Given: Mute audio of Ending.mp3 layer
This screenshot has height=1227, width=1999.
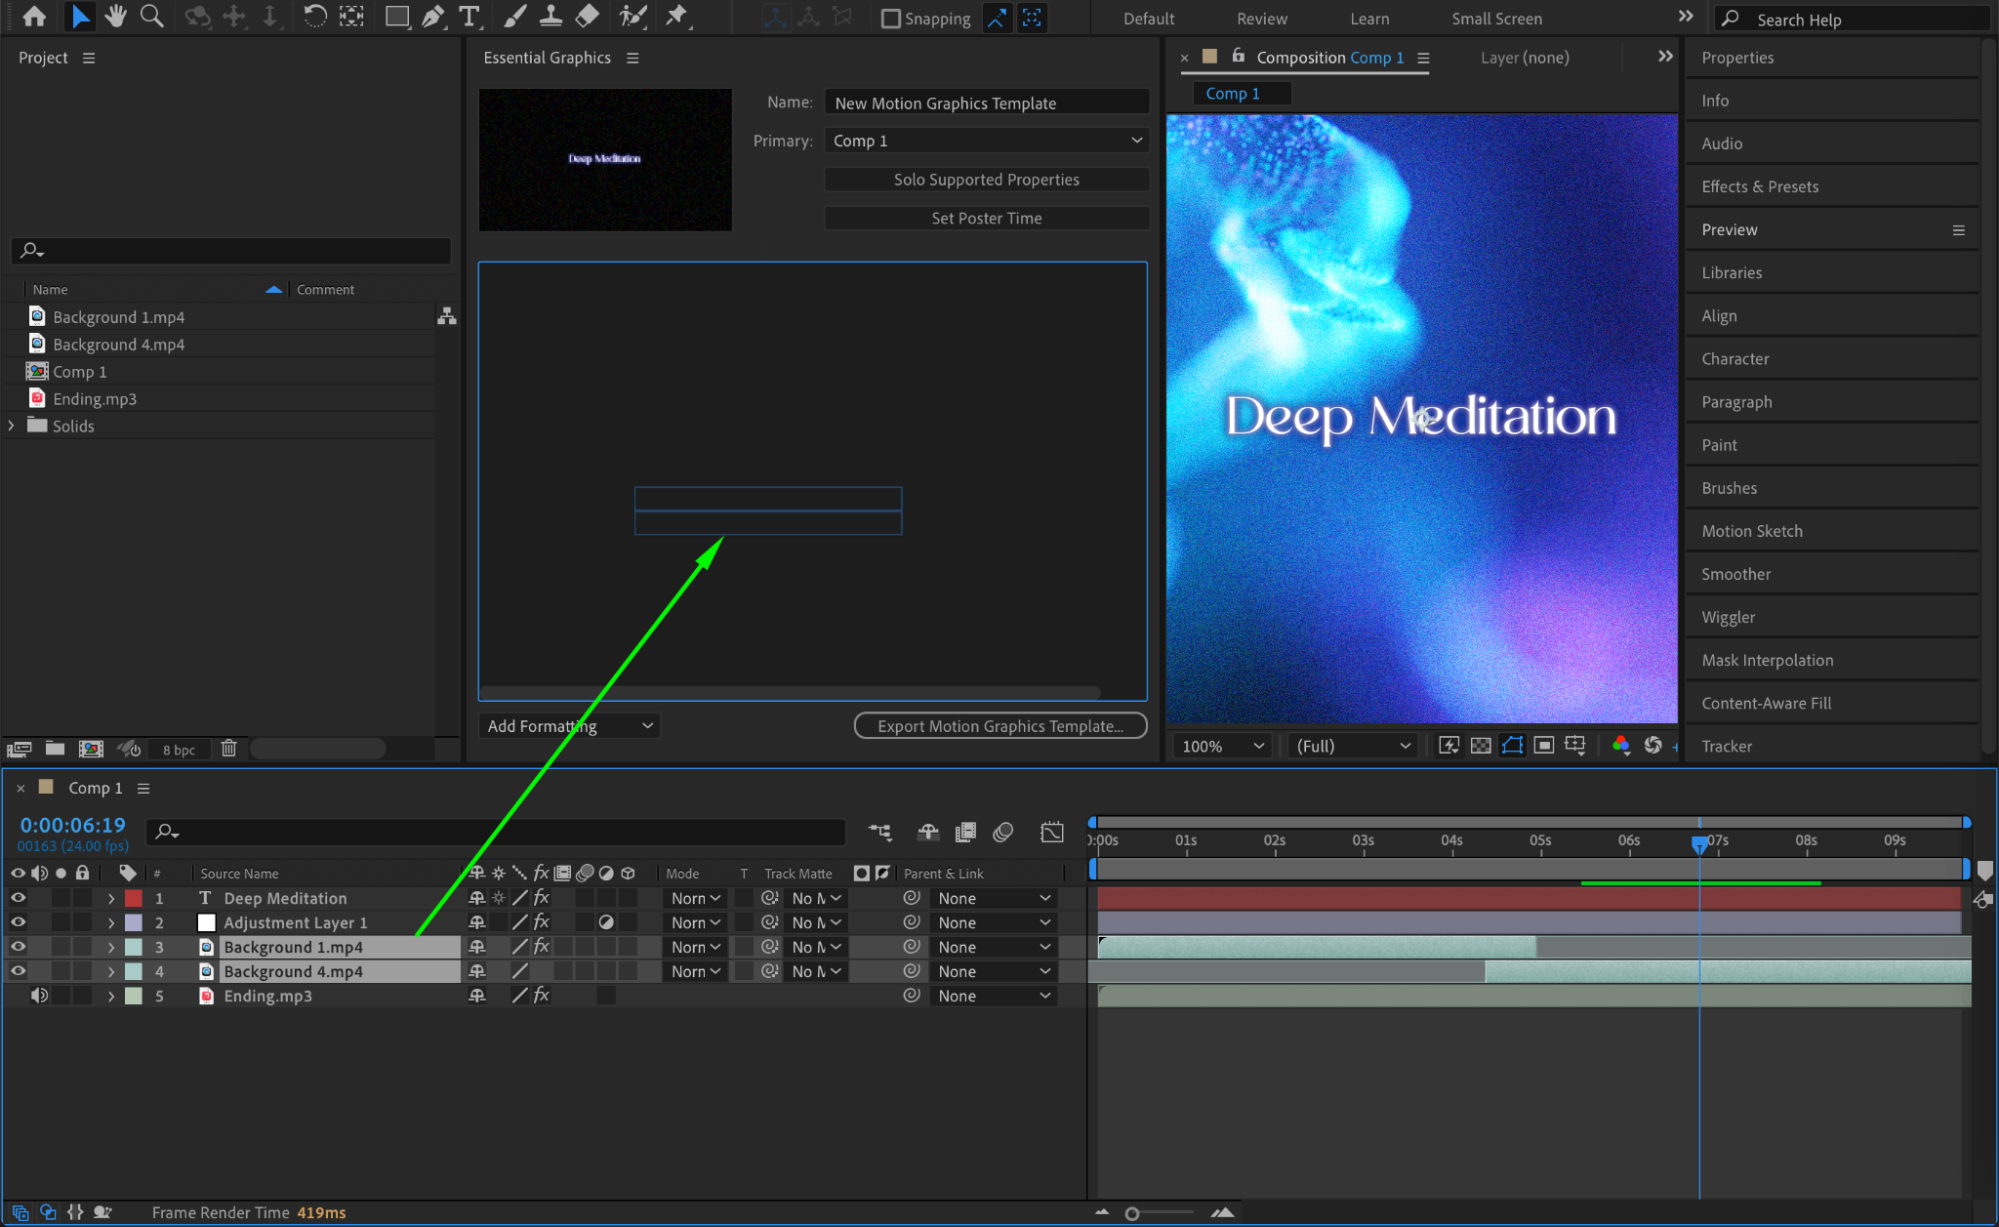Looking at the screenshot, I should [39, 995].
